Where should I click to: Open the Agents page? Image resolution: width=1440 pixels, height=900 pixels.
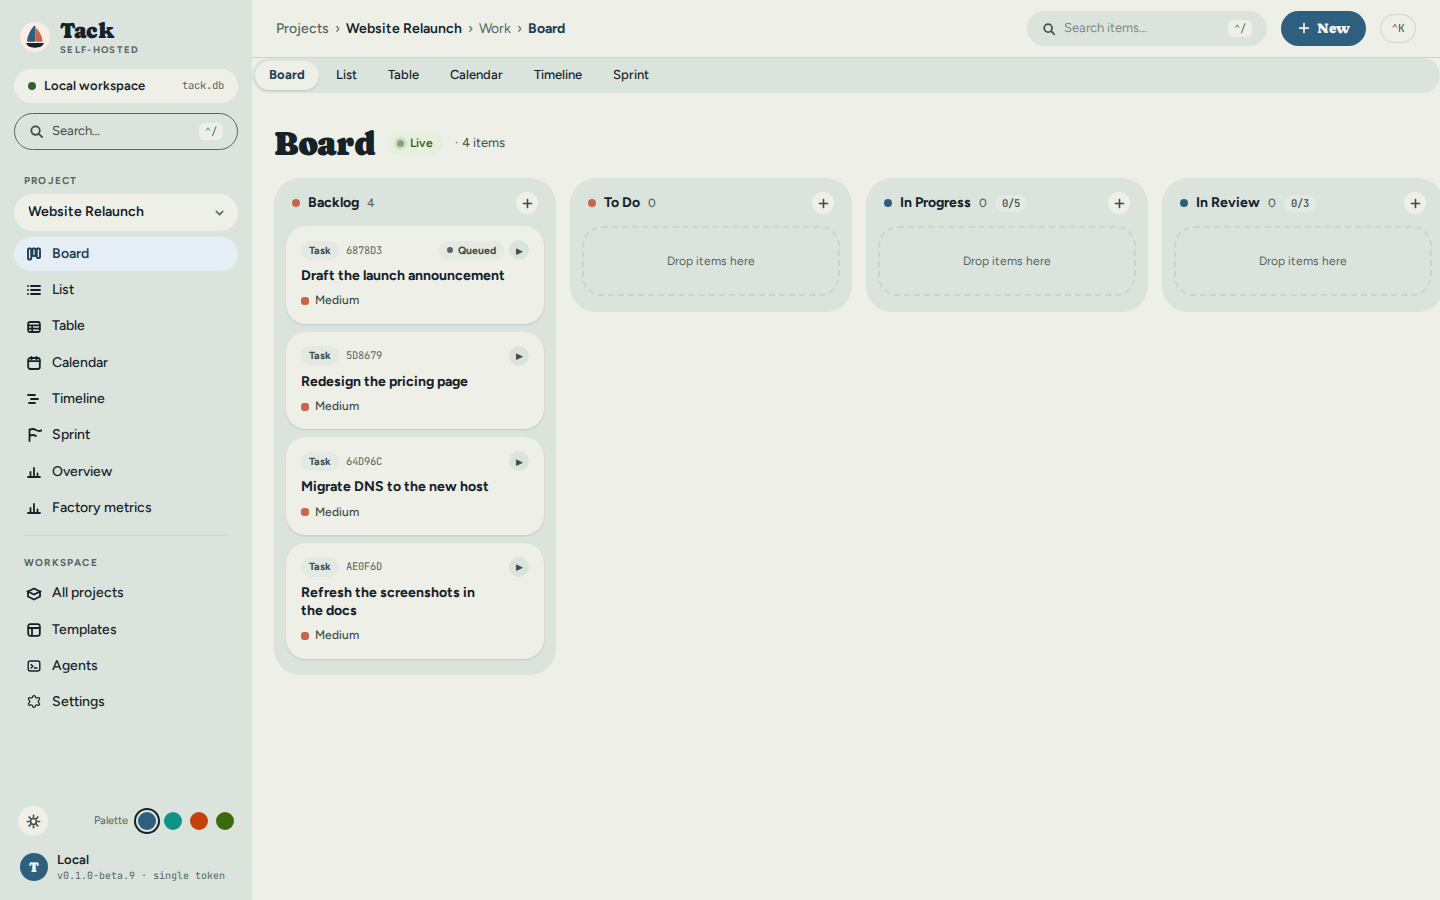(x=126, y=666)
